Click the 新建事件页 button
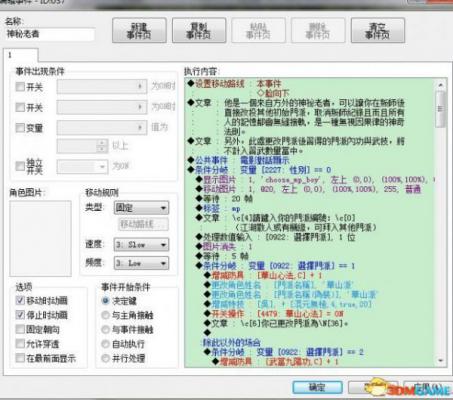Screen dimensions: 453x400 pos(139,31)
